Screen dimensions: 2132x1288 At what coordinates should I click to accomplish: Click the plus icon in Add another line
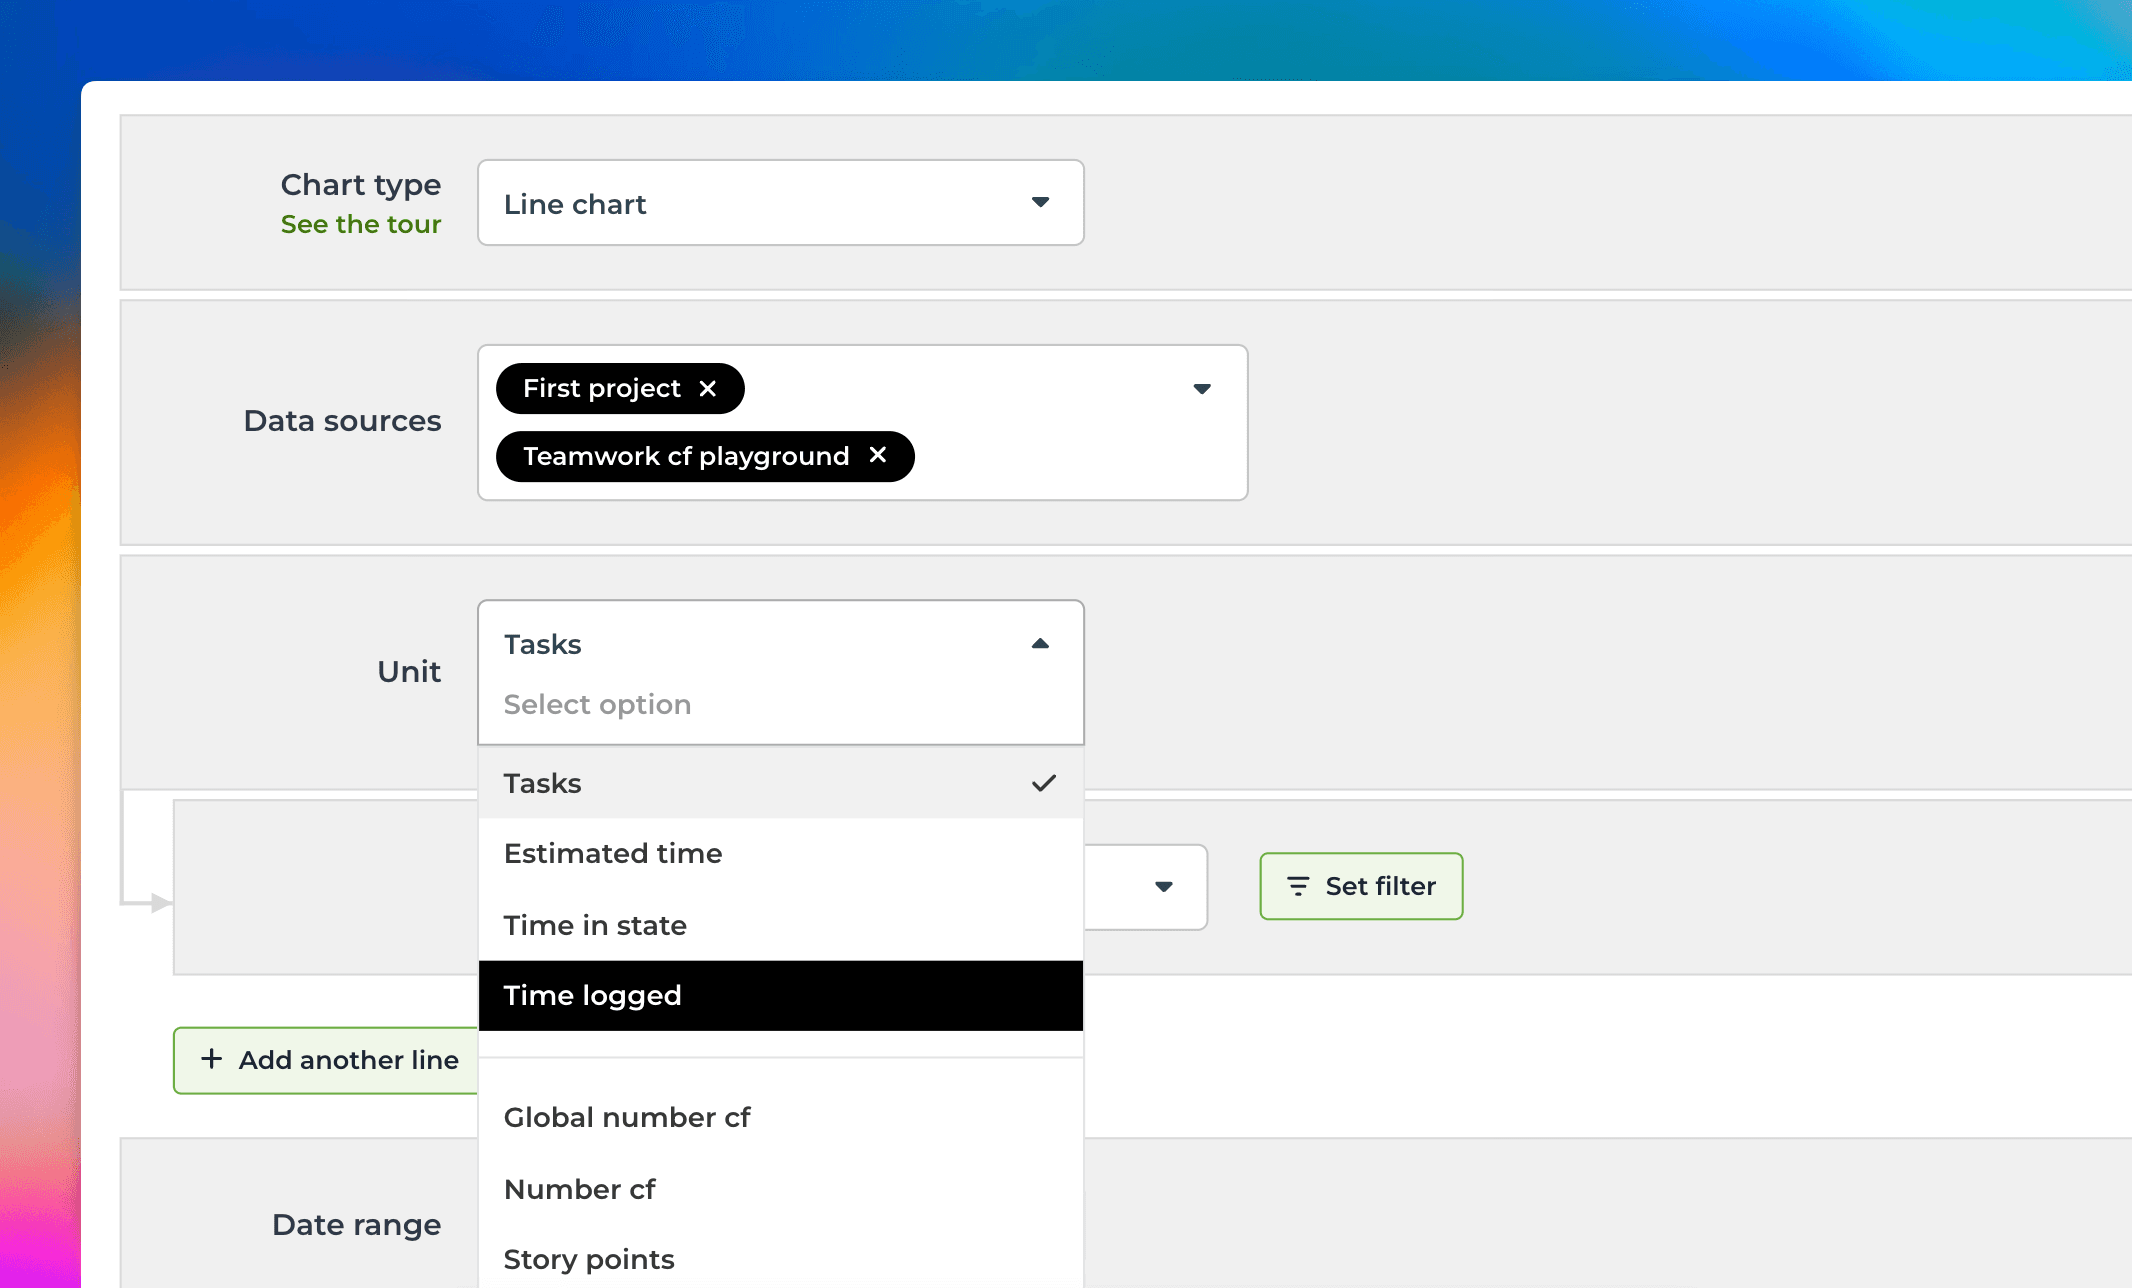pyautogui.click(x=211, y=1059)
